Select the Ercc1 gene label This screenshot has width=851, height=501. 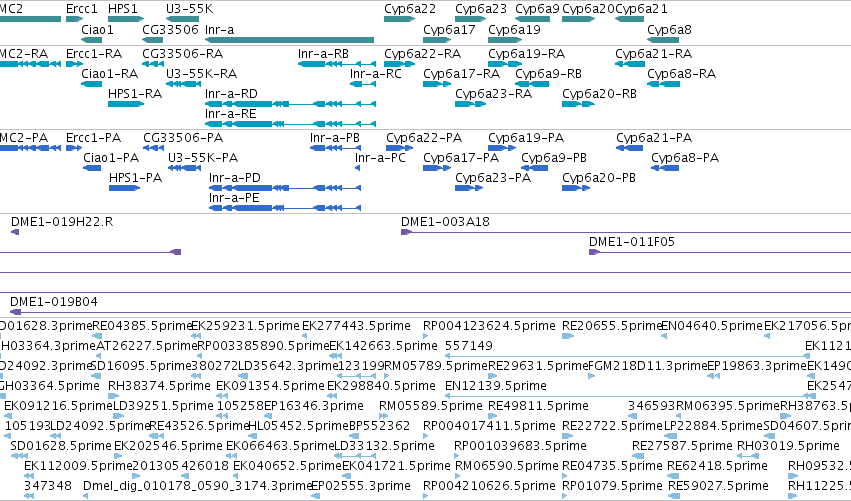click(x=81, y=9)
